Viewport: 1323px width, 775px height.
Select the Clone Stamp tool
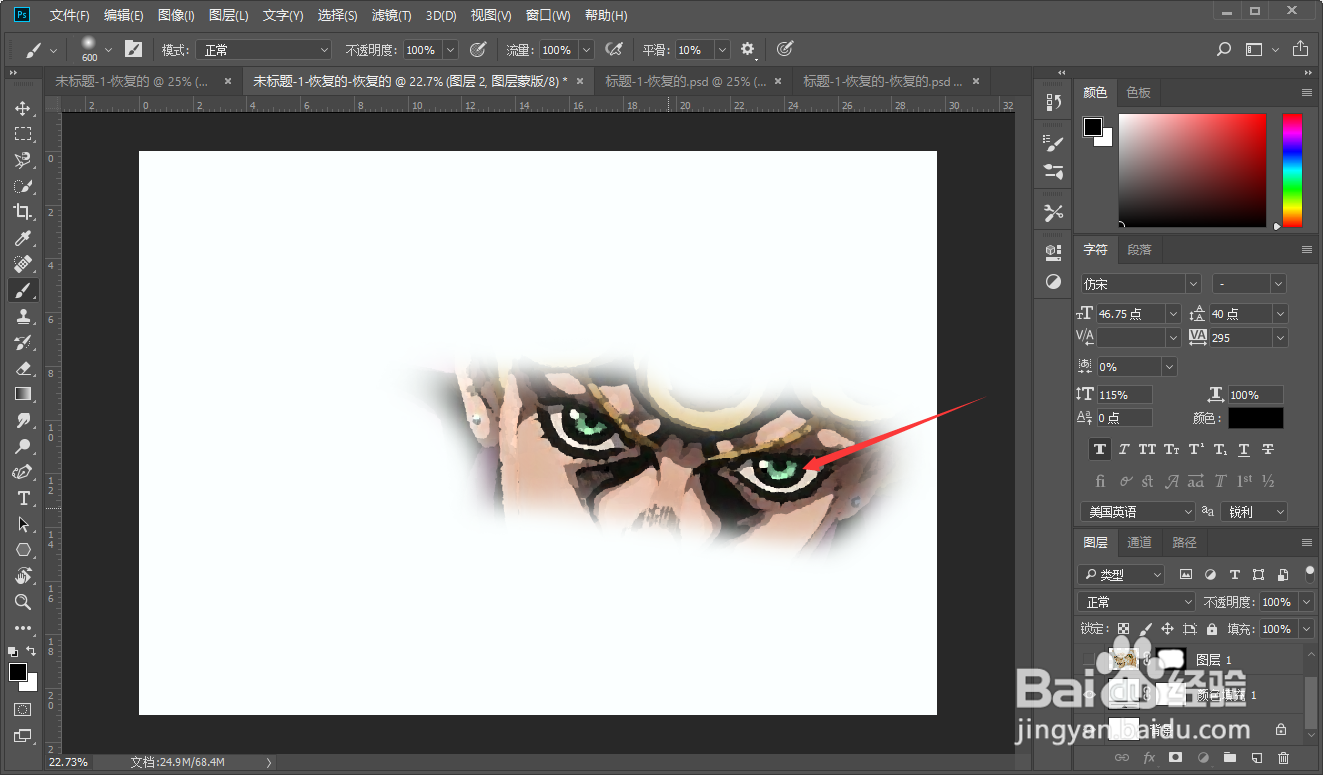coord(22,316)
